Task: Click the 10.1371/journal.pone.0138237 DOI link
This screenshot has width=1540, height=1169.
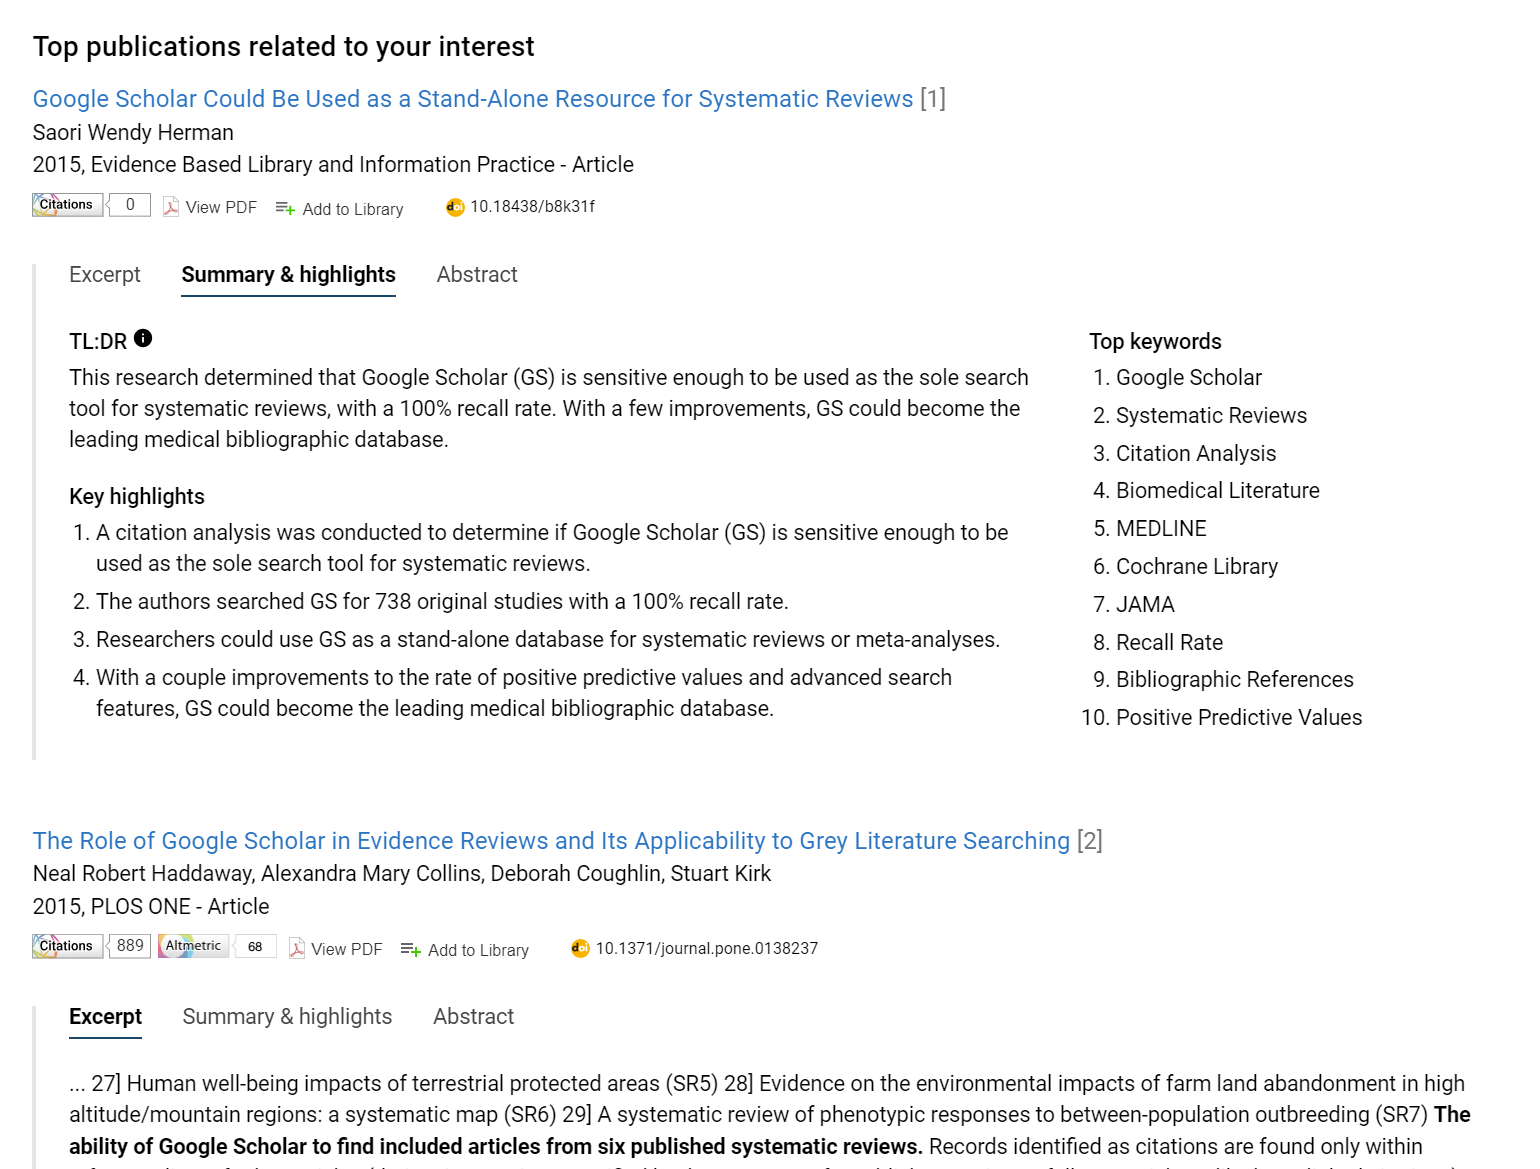Action: 707,948
